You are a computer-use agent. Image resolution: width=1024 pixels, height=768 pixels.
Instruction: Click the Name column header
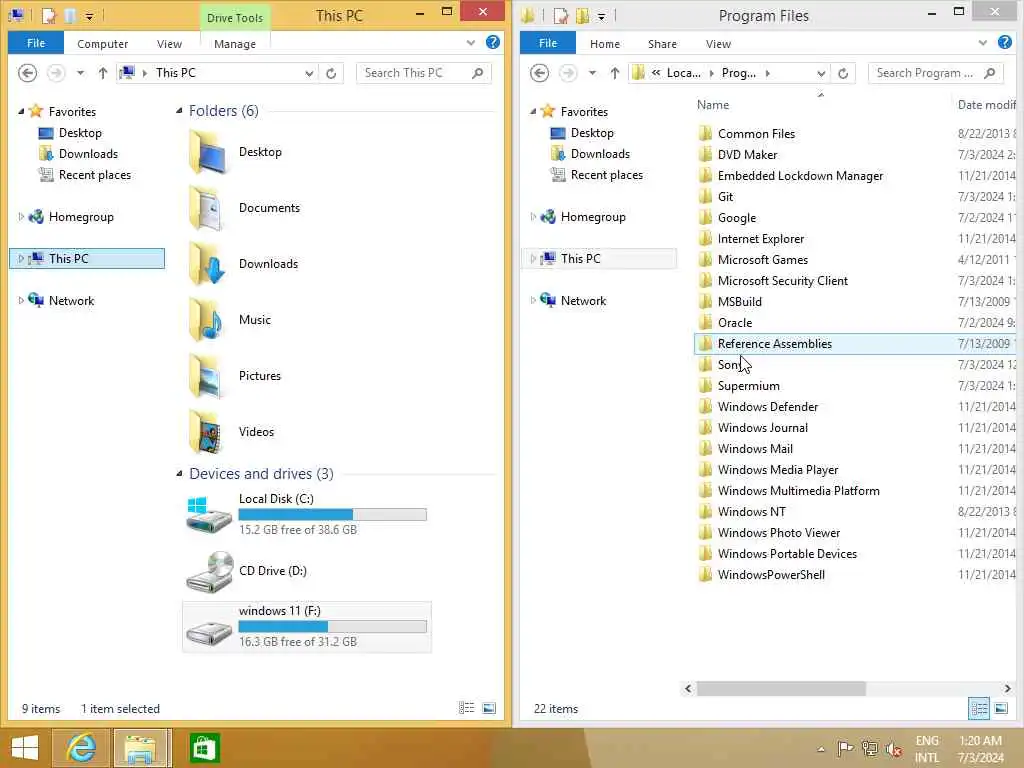(x=713, y=105)
